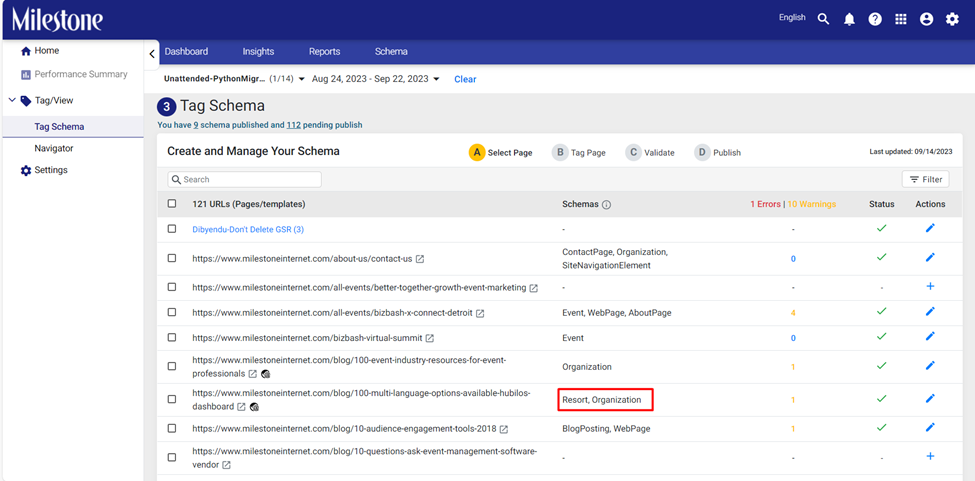This screenshot has height=481, width=975.
Task: Open the Unattended-PythonMigr profile dropdown
Action: tap(234, 79)
